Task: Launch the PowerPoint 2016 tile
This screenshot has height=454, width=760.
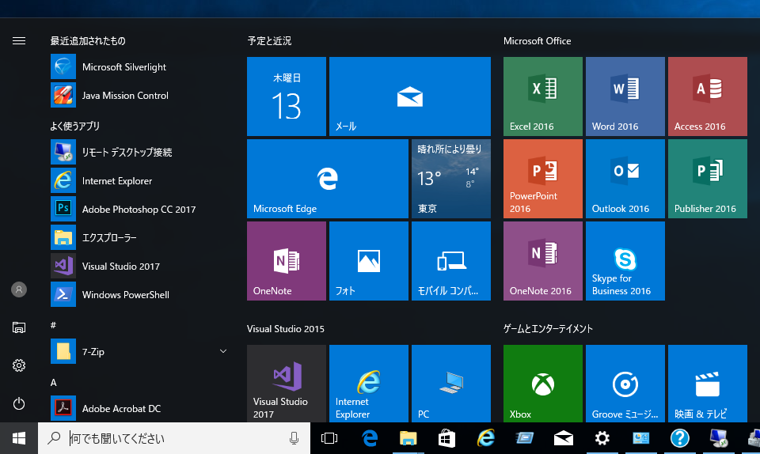Action: click(543, 178)
